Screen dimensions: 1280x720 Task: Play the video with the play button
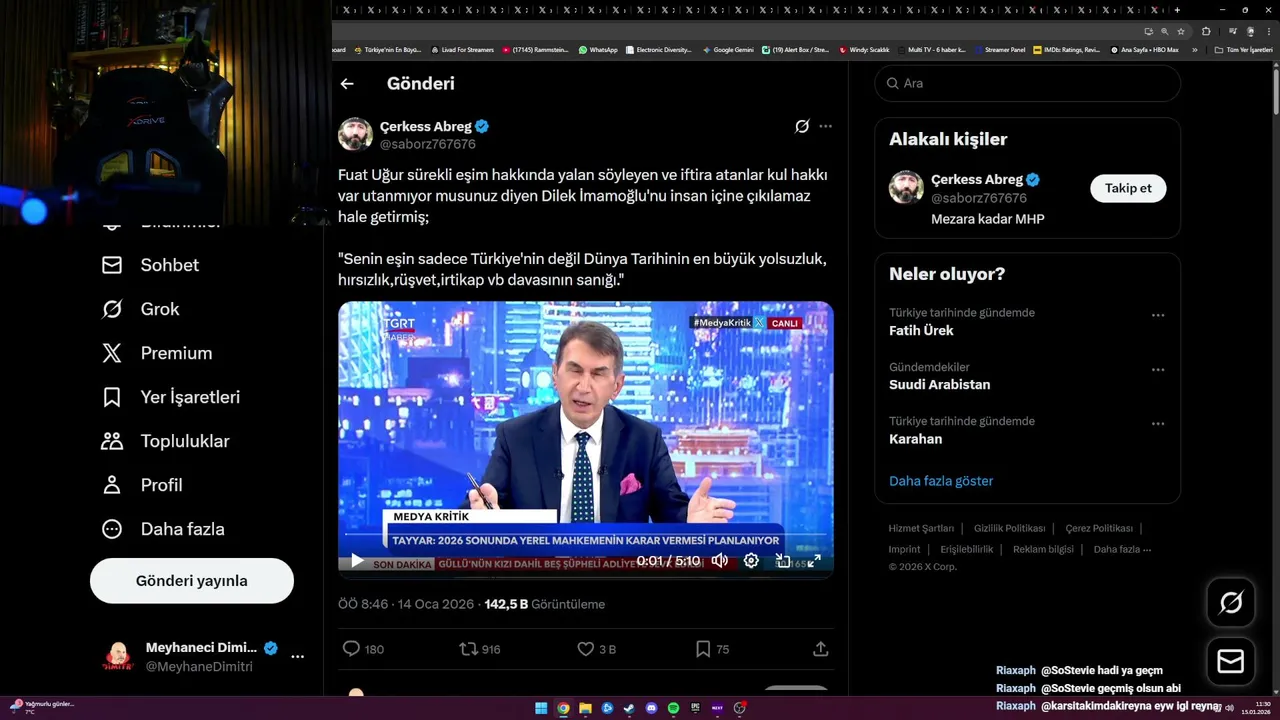(357, 561)
